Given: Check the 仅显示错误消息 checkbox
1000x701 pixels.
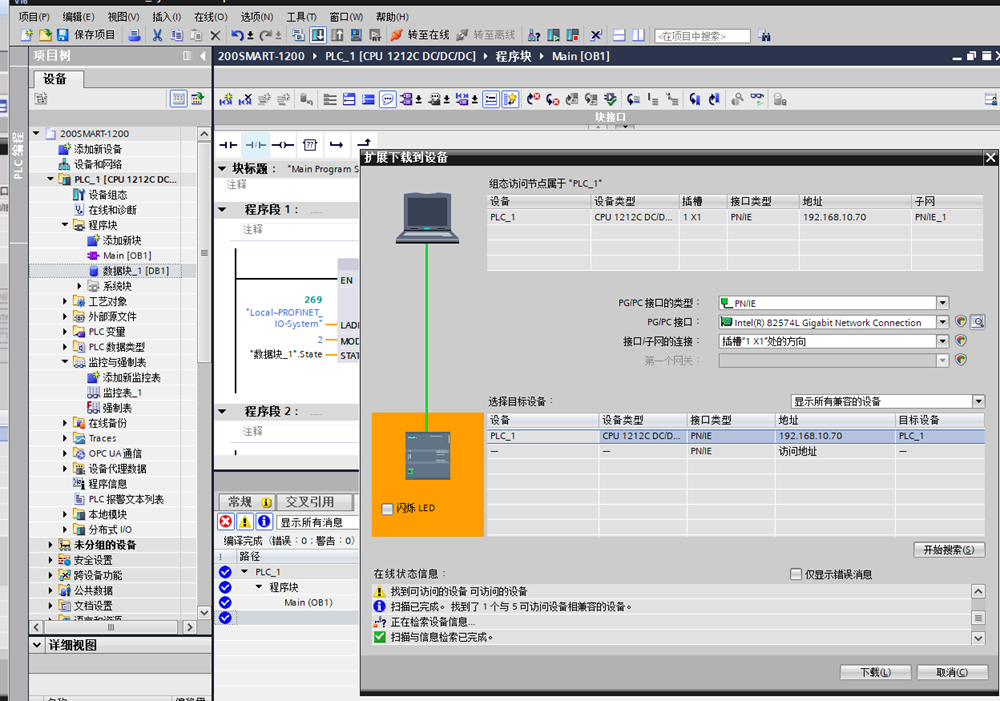Looking at the screenshot, I should (795, 574).
